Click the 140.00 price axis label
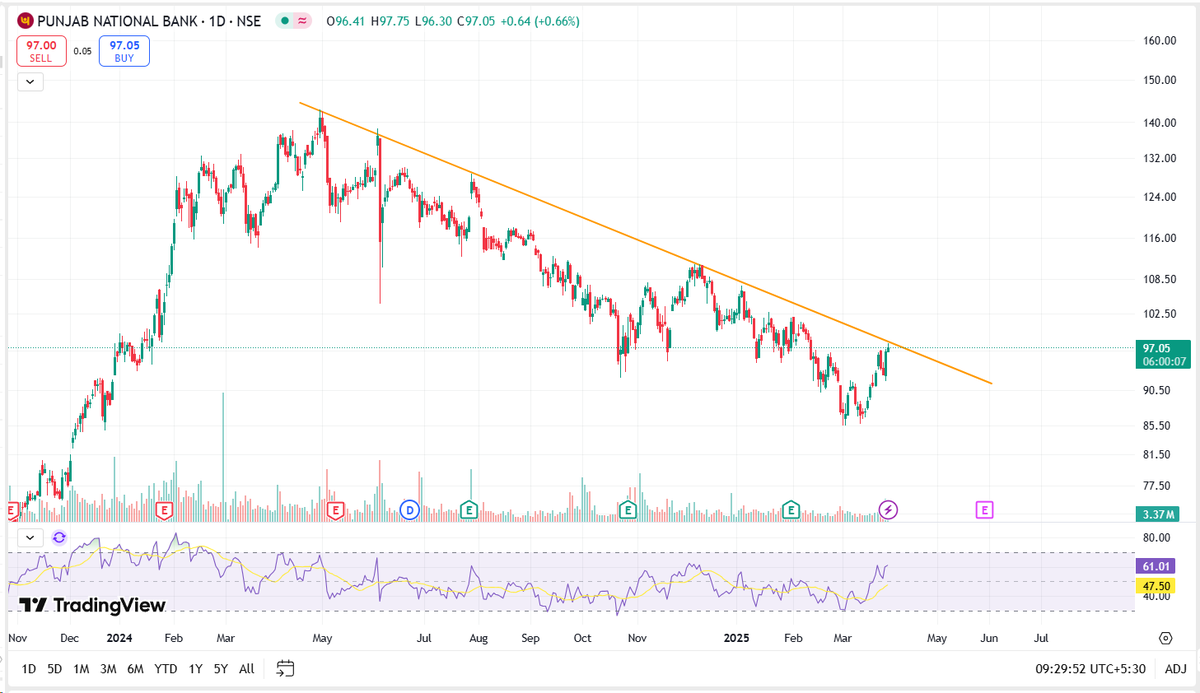The image size is (1200, 693). [x=1158, y=123]
